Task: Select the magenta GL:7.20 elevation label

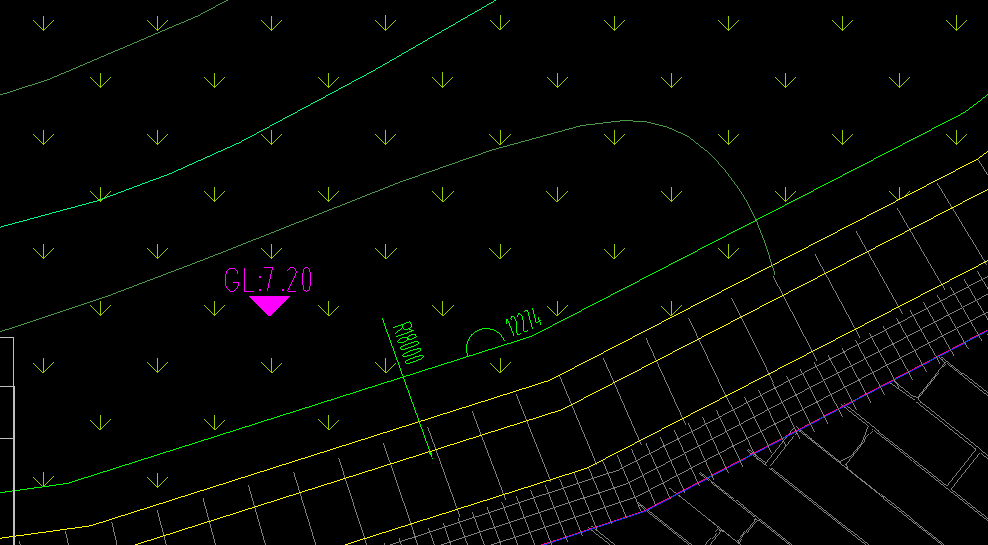Action: (268, 280)
